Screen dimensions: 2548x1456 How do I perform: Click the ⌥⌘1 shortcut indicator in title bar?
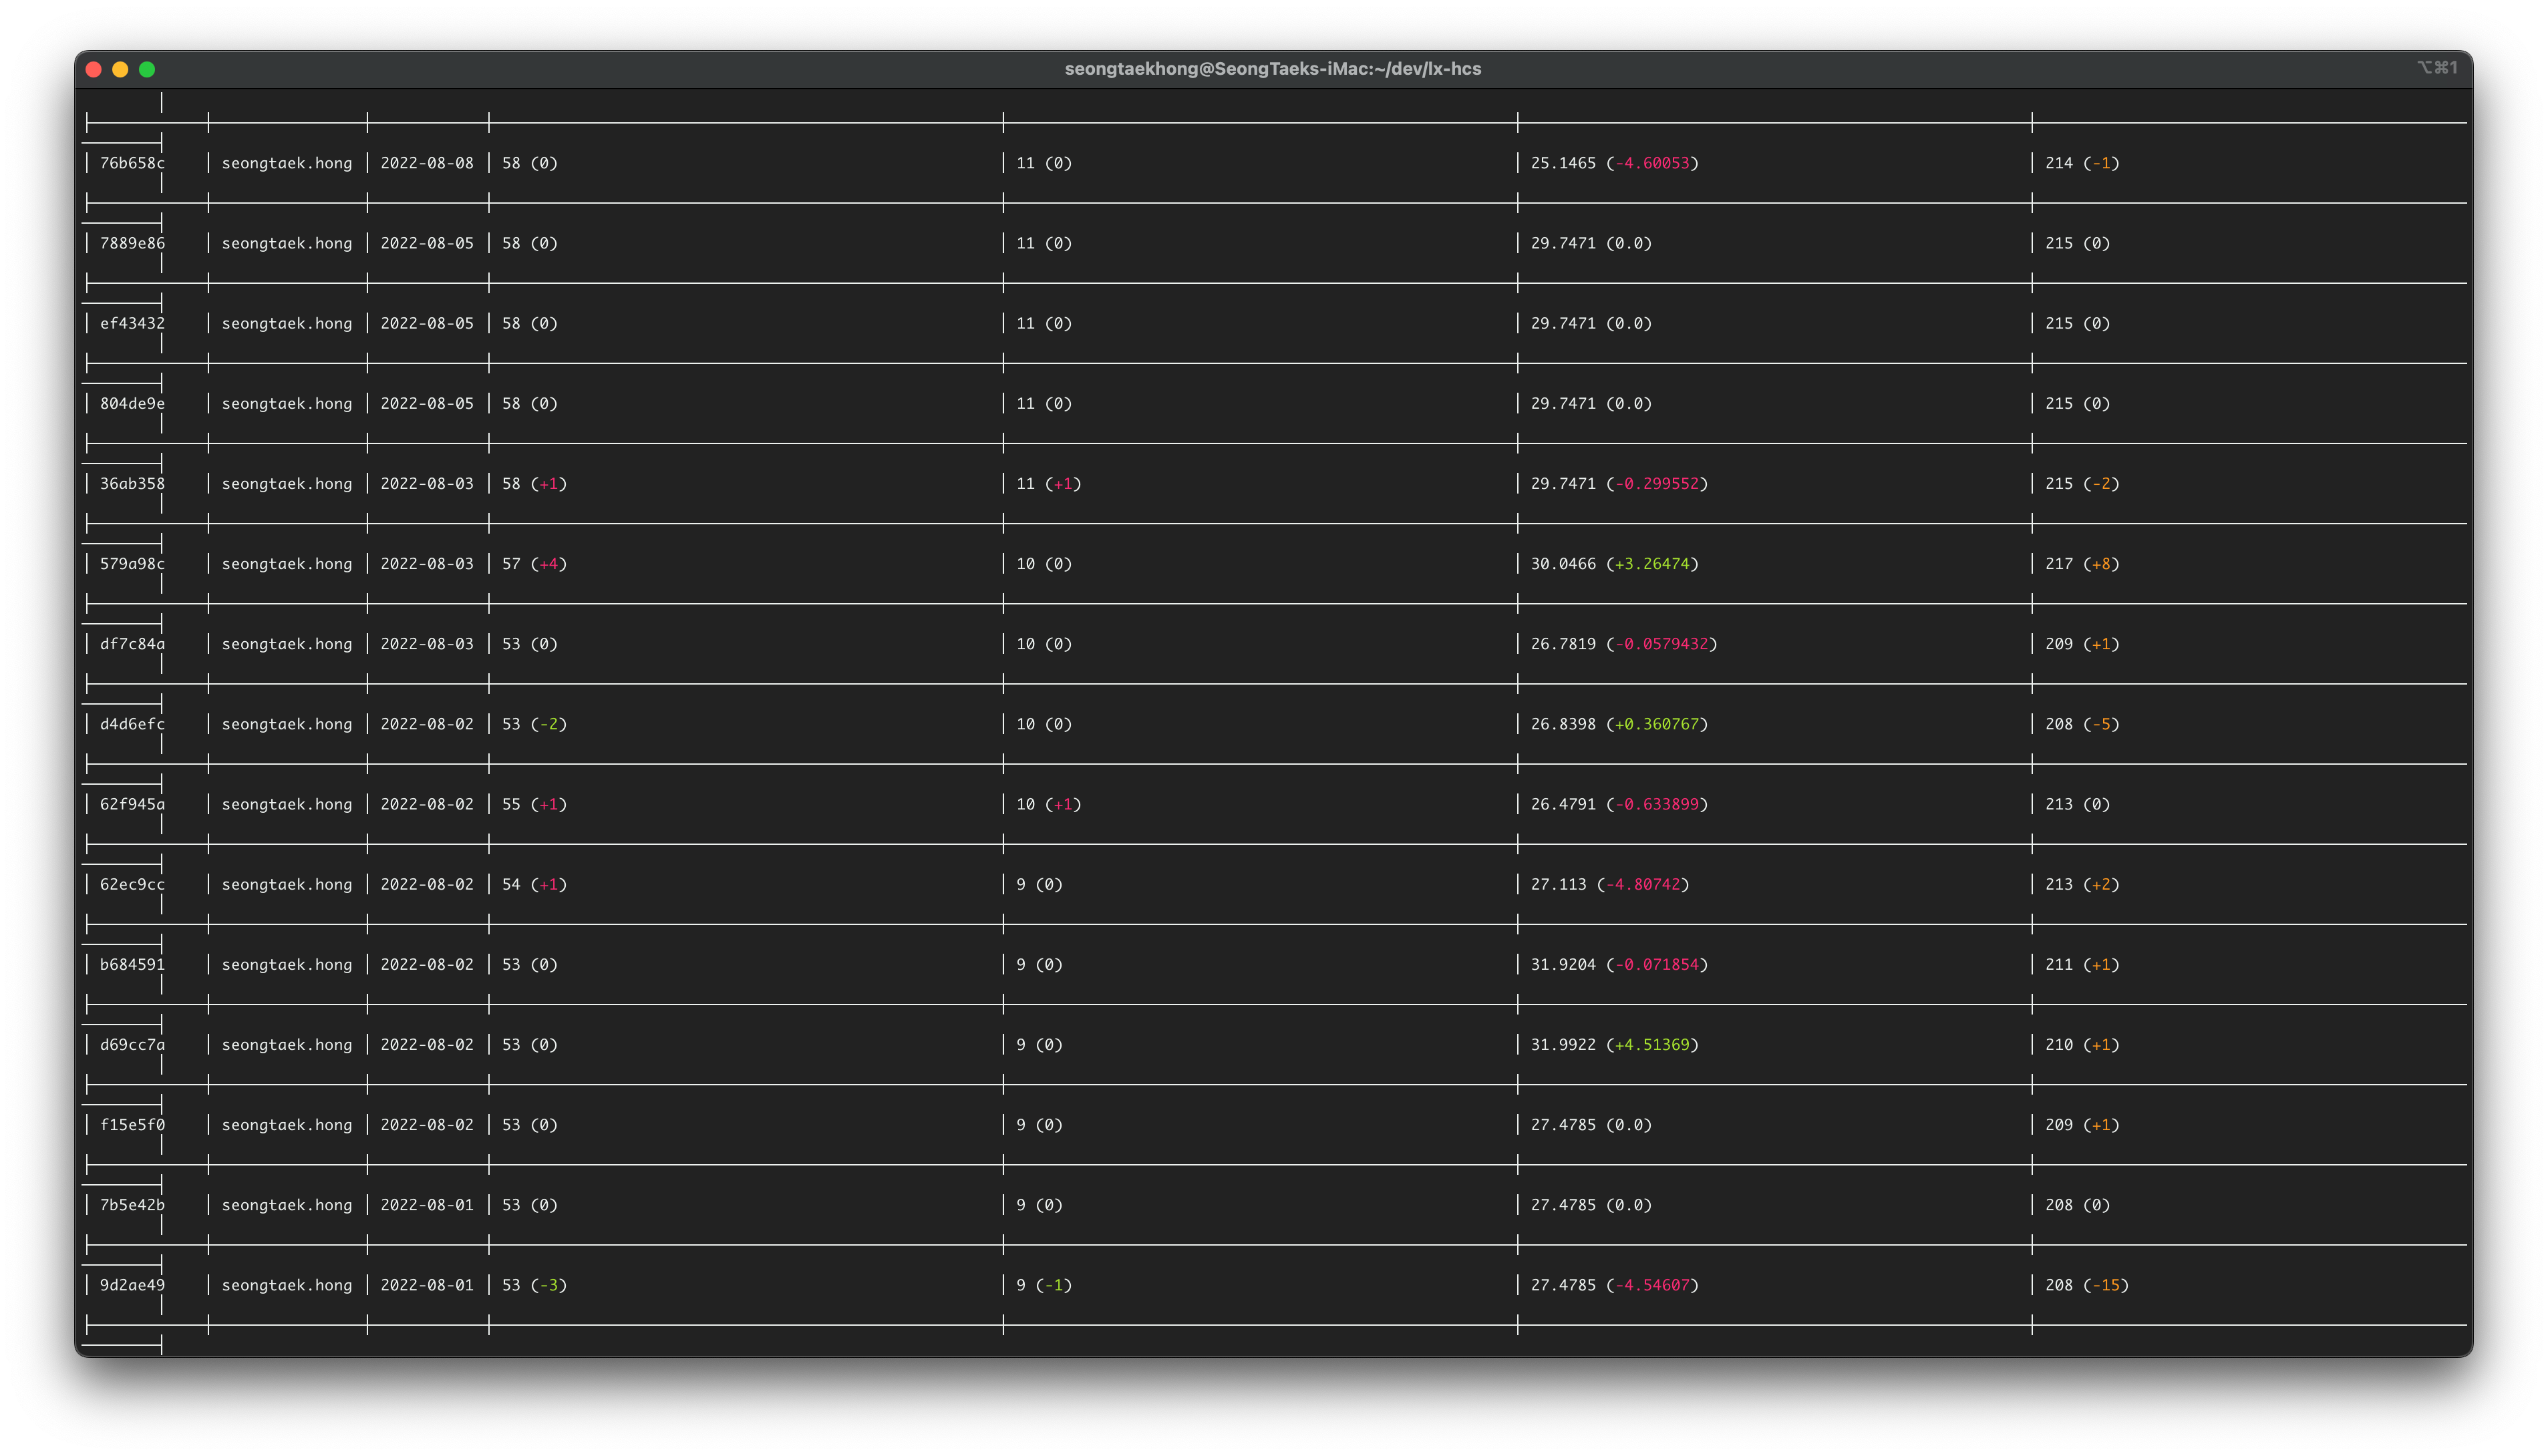click(2437, 68)
